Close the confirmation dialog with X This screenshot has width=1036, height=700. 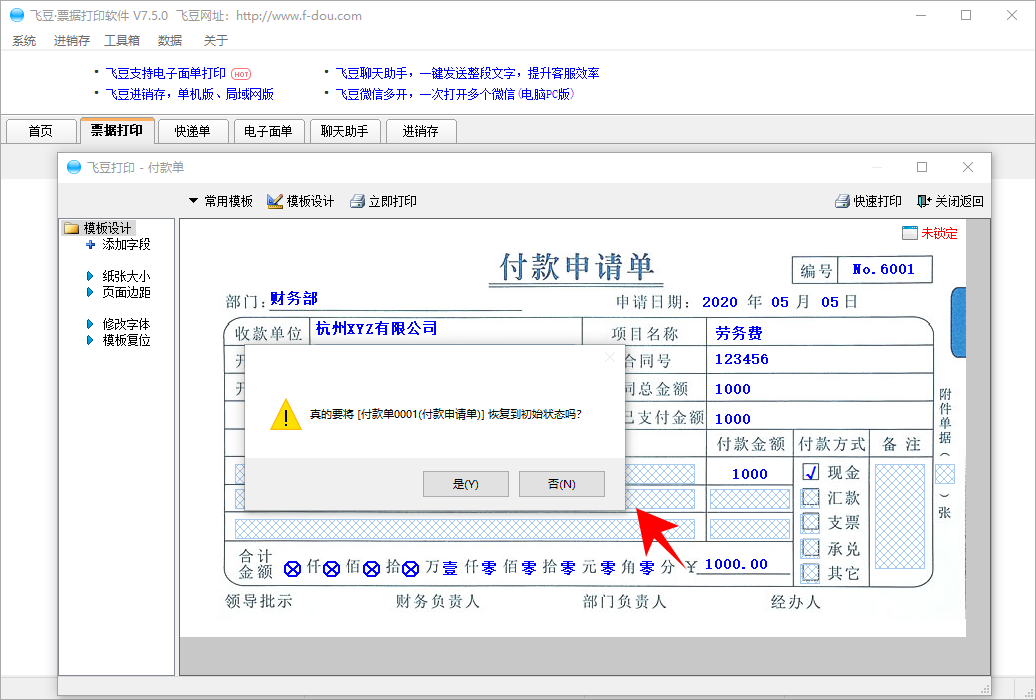(609, 358)
